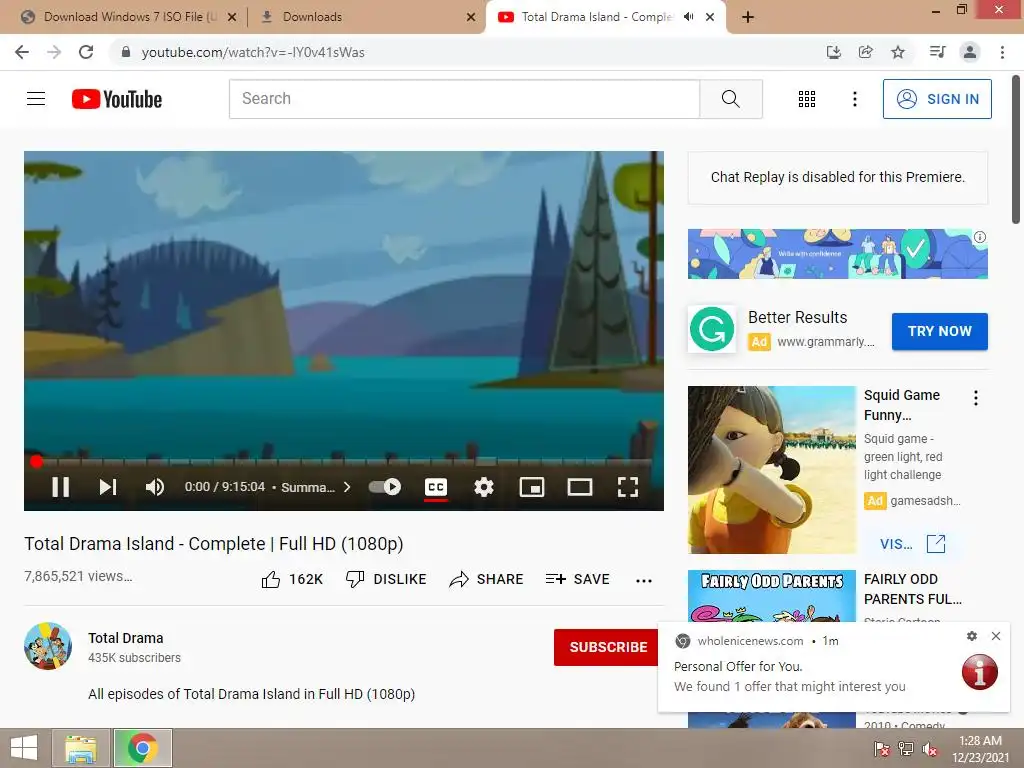Go to YouTube home via logo
Image resolution: width=1024 pixels, height=768 pixels.
[117, 99]
